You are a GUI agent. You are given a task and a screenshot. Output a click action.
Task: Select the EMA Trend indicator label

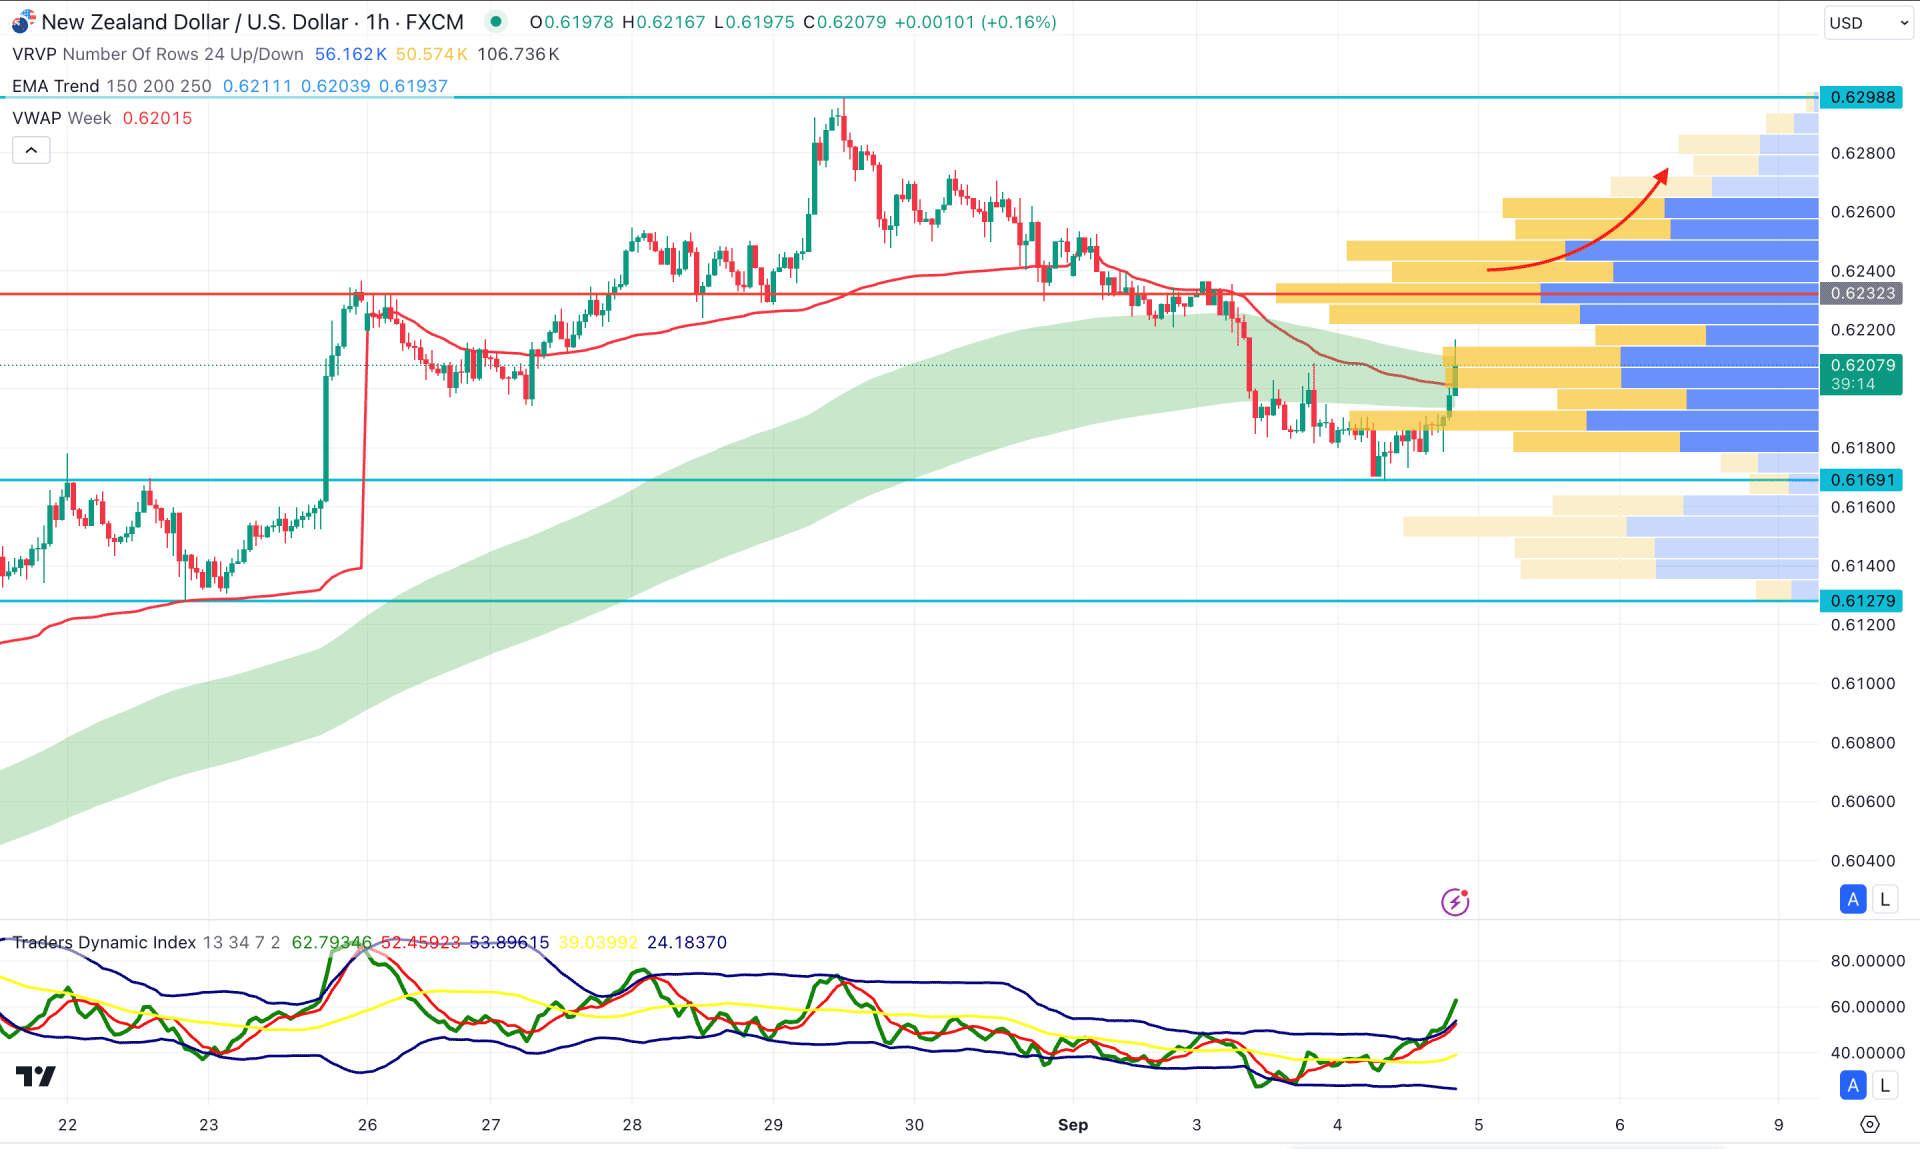click(x=56, y=86)
